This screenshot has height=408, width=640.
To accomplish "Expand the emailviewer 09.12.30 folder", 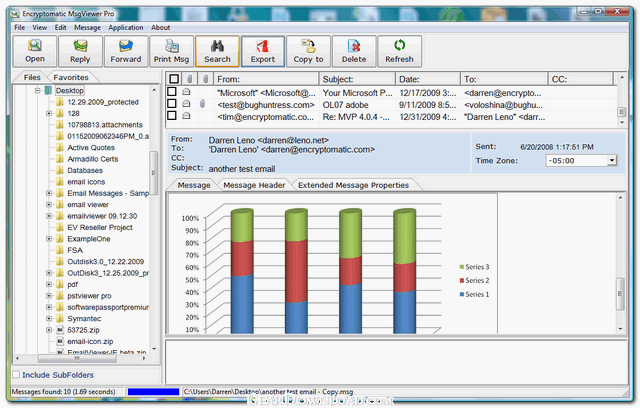I will tap(49, 216).
